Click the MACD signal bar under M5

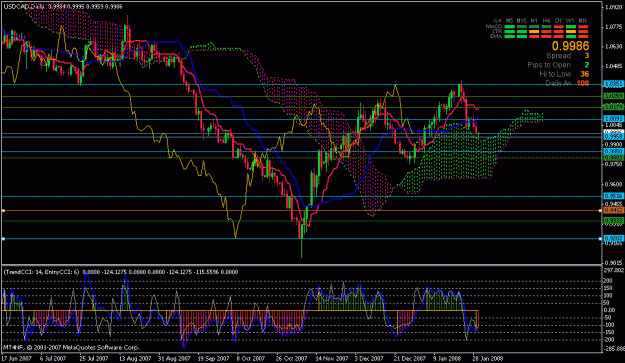pyautogui.click(x=510, y=27)
